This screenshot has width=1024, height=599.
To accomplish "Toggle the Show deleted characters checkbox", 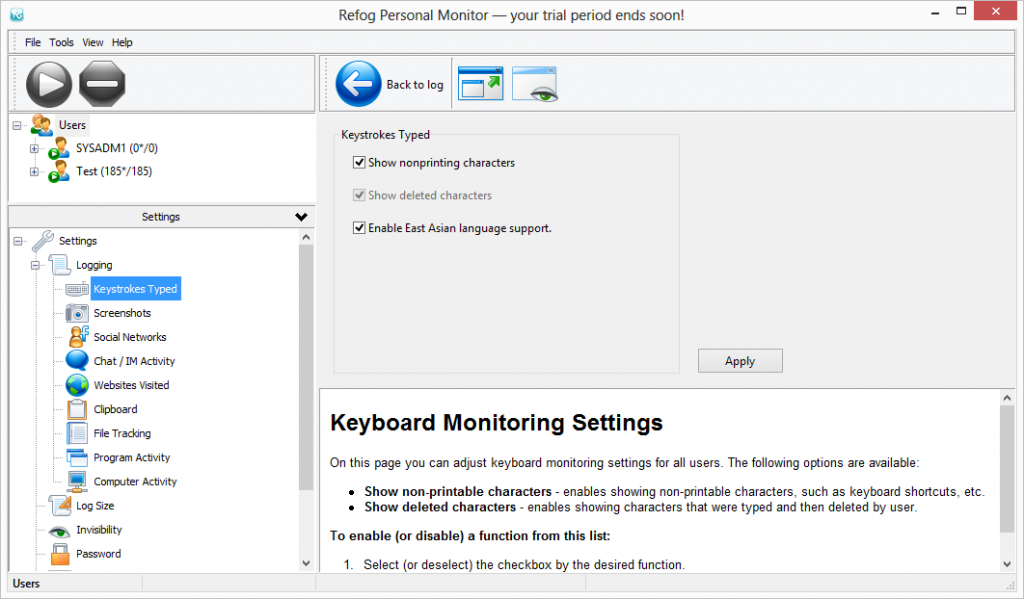I will pyautogui.click(x=359, y=195).
